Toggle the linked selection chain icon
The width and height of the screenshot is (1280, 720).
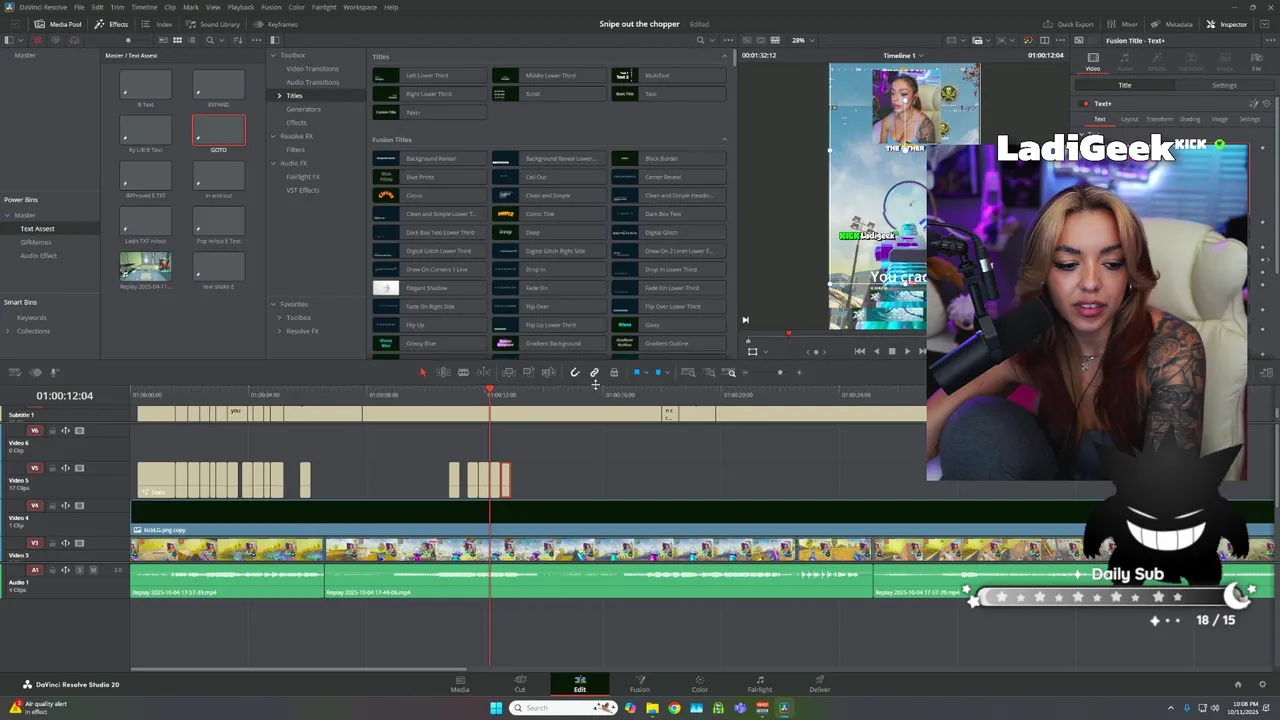pyautogui.click(x=594, y=372)
